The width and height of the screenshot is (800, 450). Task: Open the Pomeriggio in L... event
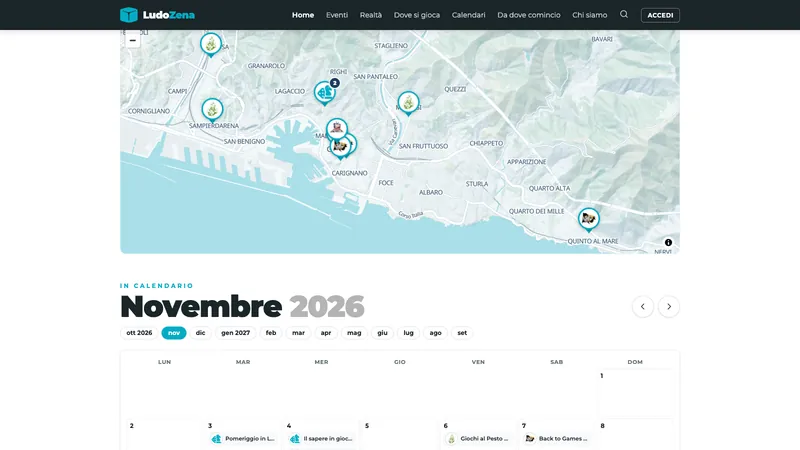pyautogui.click(x=243, y=439)
